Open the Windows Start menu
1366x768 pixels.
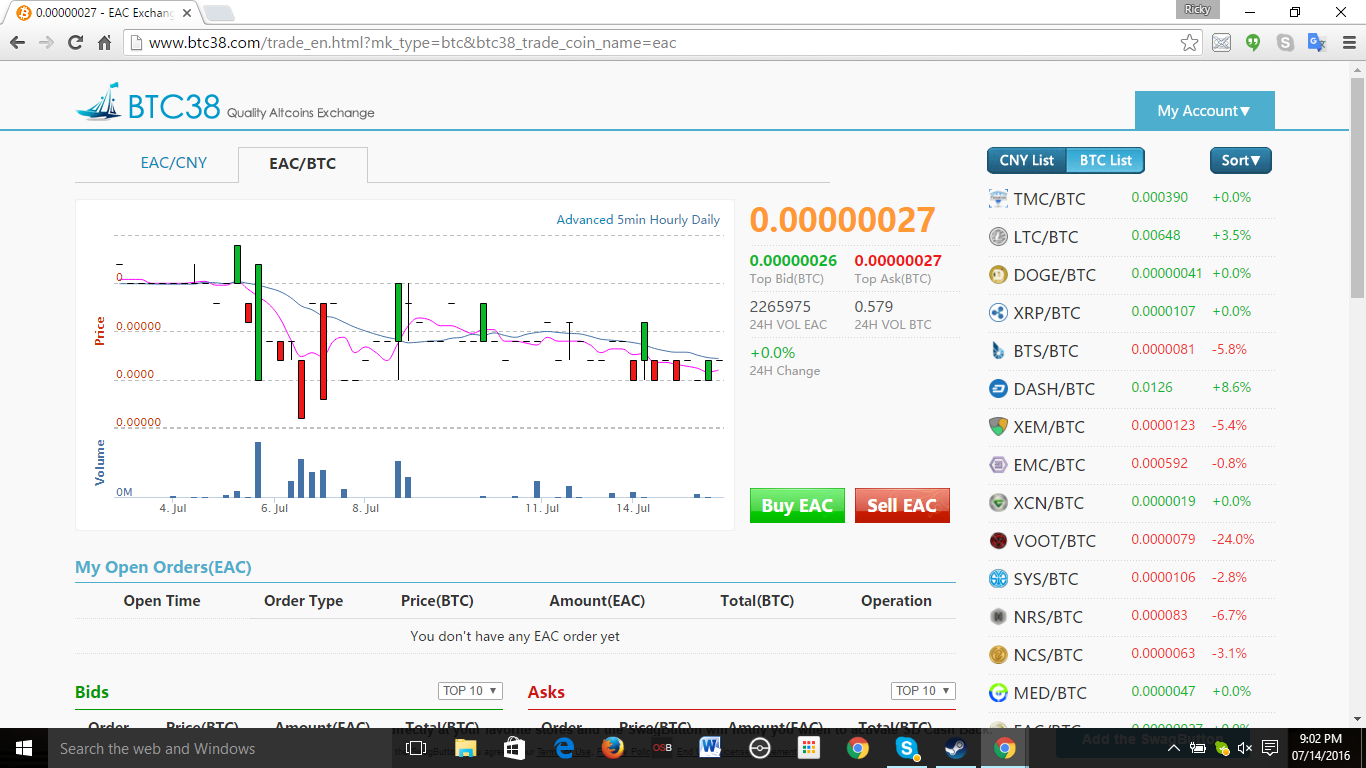[x=24, y=748]
